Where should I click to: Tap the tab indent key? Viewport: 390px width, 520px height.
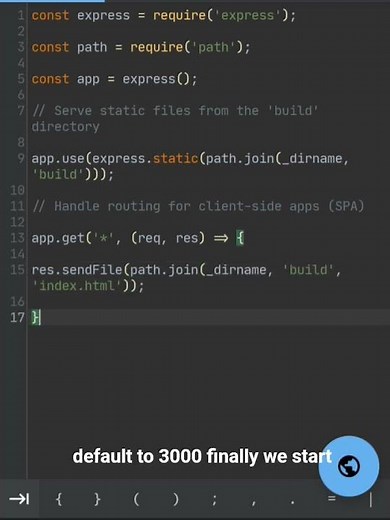[19, 499]
